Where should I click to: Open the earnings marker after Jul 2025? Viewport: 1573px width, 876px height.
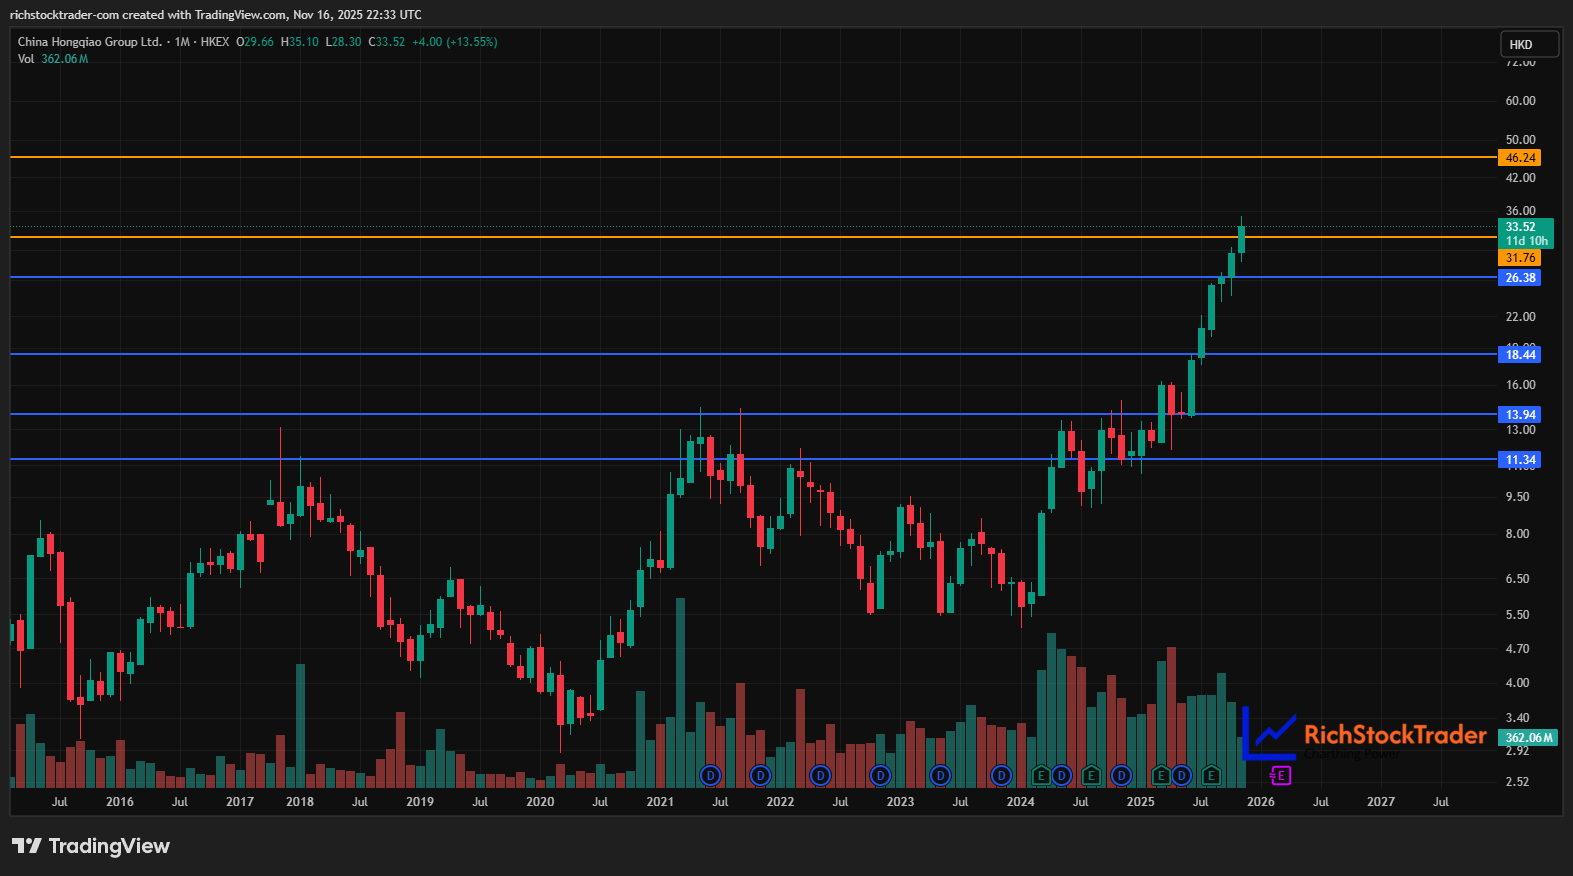(1212, 775)
